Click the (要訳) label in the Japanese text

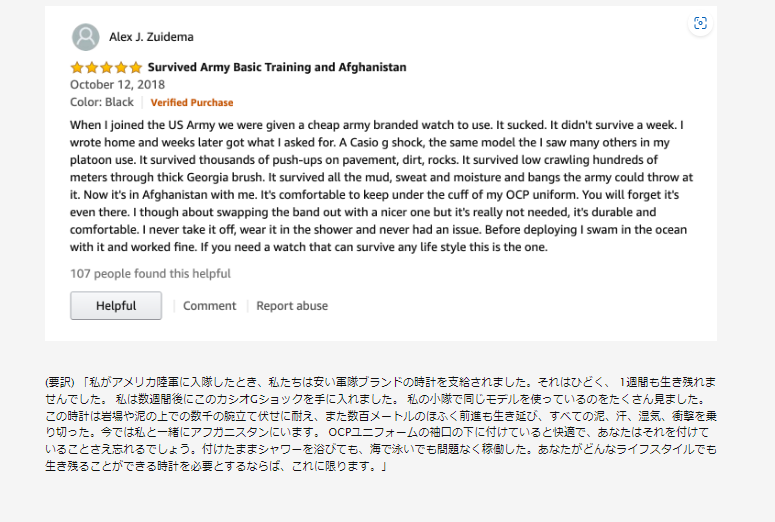61,382
